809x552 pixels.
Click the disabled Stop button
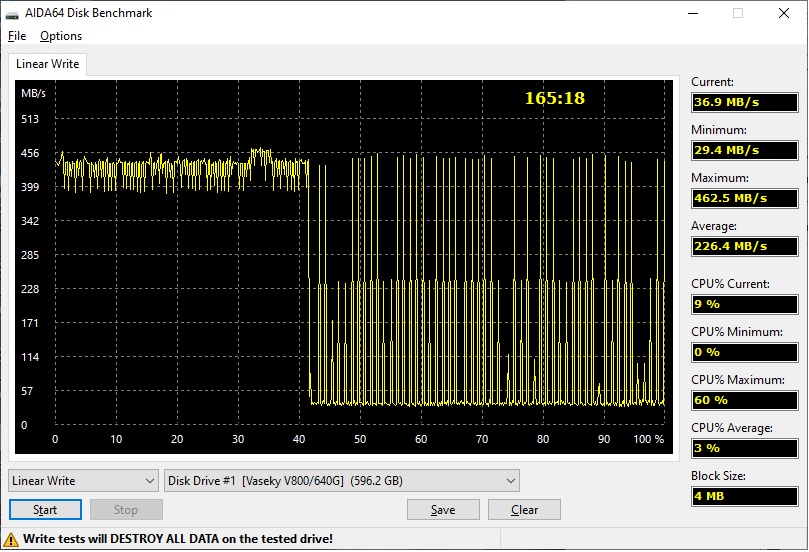(x=126, y=510)
